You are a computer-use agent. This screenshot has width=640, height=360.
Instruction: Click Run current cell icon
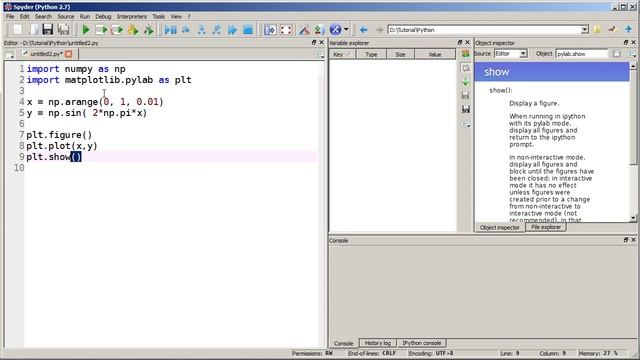(x=101, y=29)
